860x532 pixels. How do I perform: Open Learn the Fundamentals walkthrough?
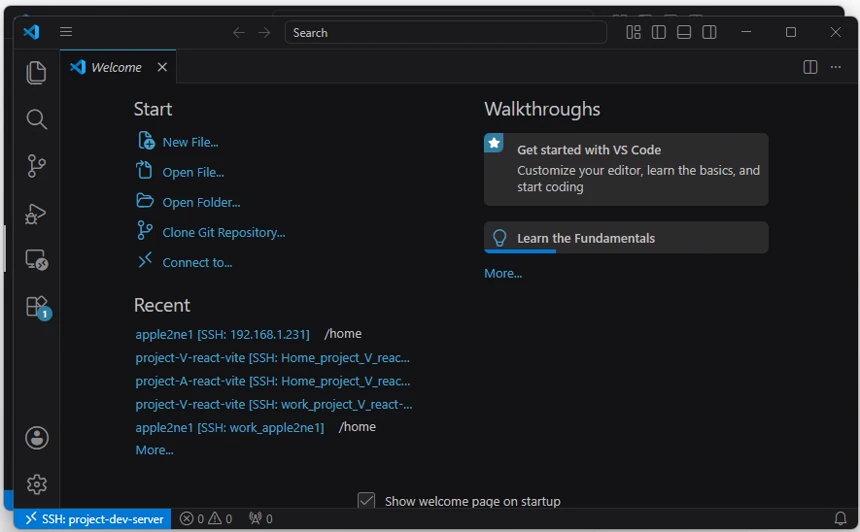[626, 237]
